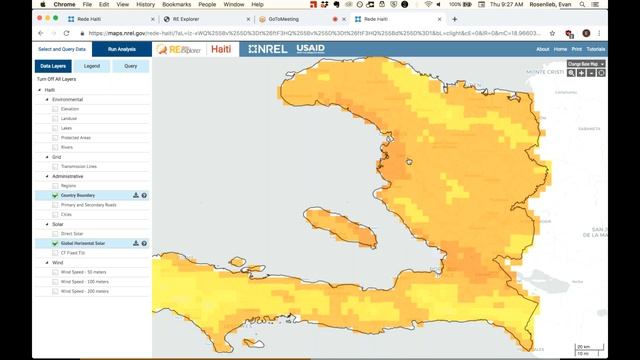Enable the Regions layer checkbox
The height and width of the screenshot is (360, 640).
[55, 186]
